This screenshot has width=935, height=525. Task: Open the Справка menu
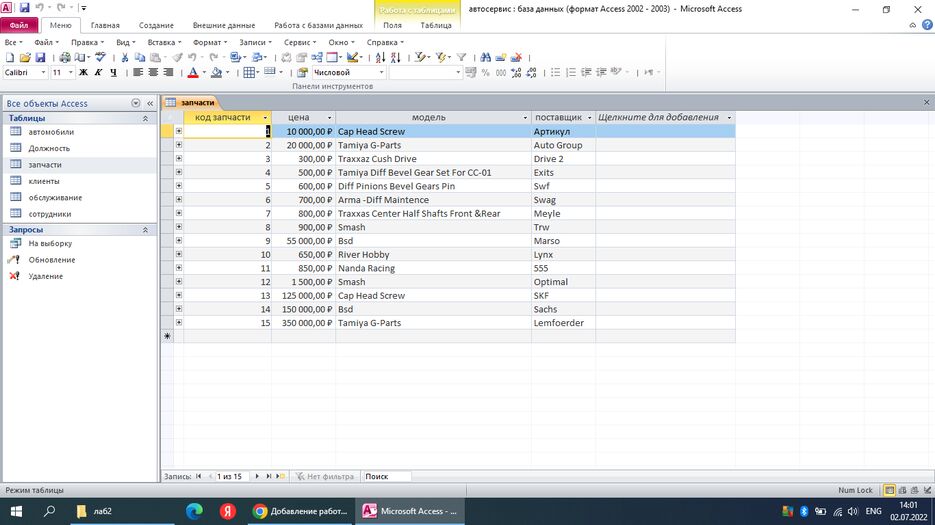coord(385,42)
